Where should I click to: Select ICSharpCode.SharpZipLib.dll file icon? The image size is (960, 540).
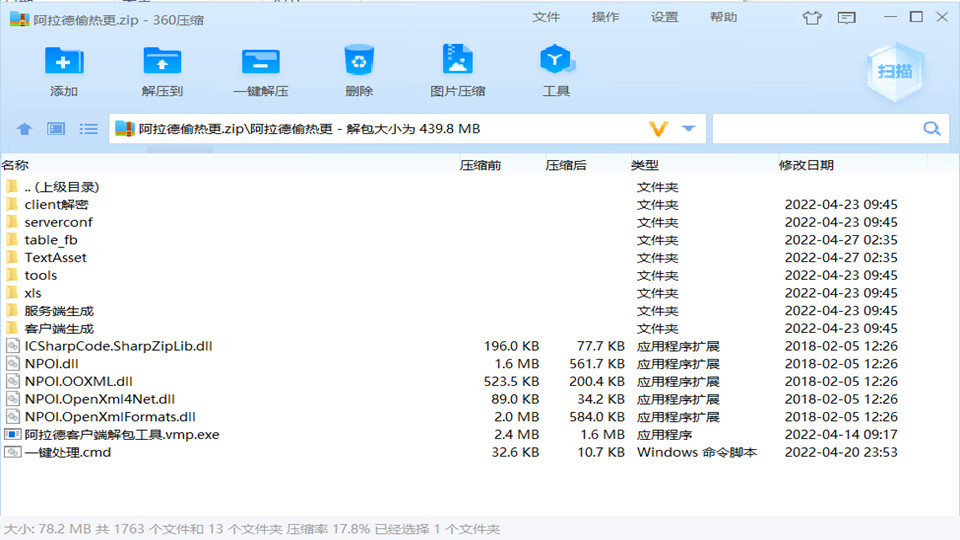click(x=13, y=346)
